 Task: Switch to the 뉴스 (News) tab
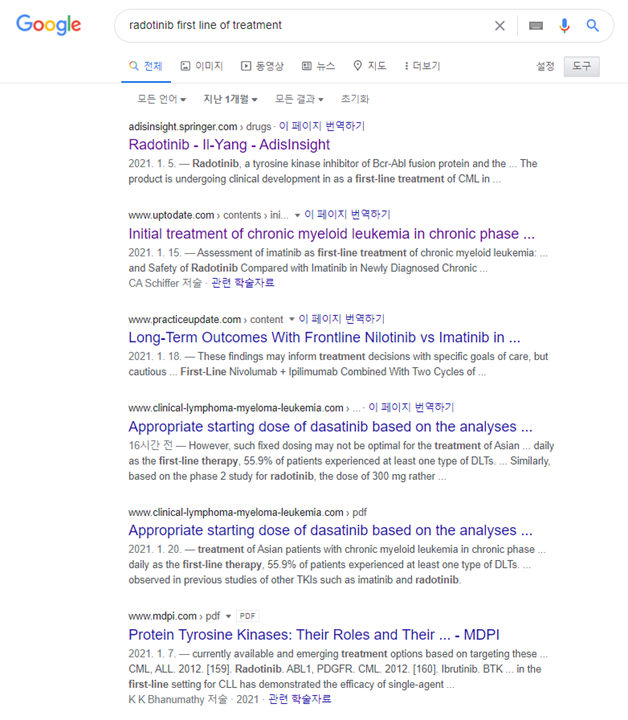click(318, 66)
